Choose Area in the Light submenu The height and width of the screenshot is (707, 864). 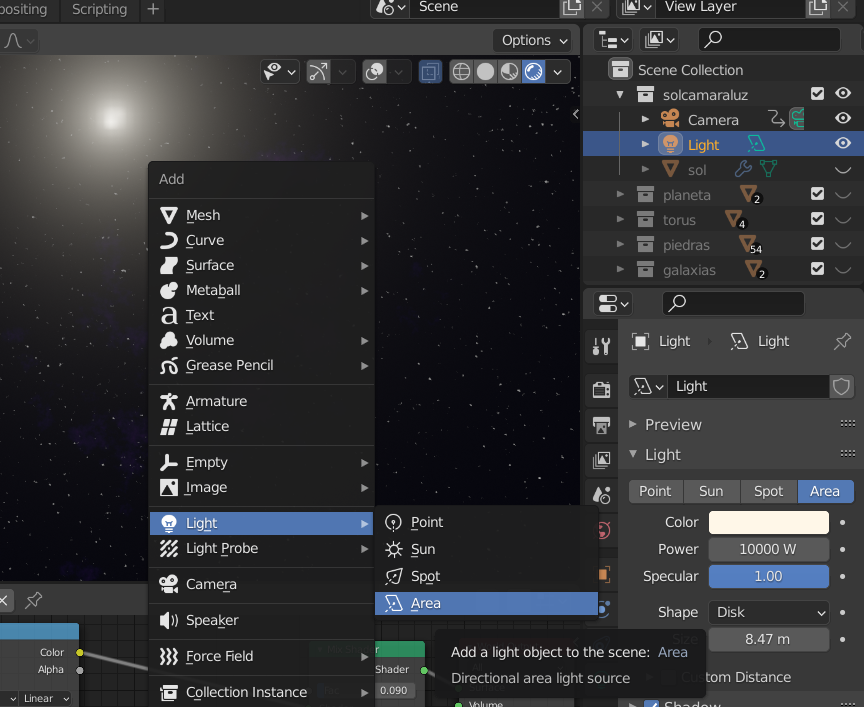click(486, 603)
